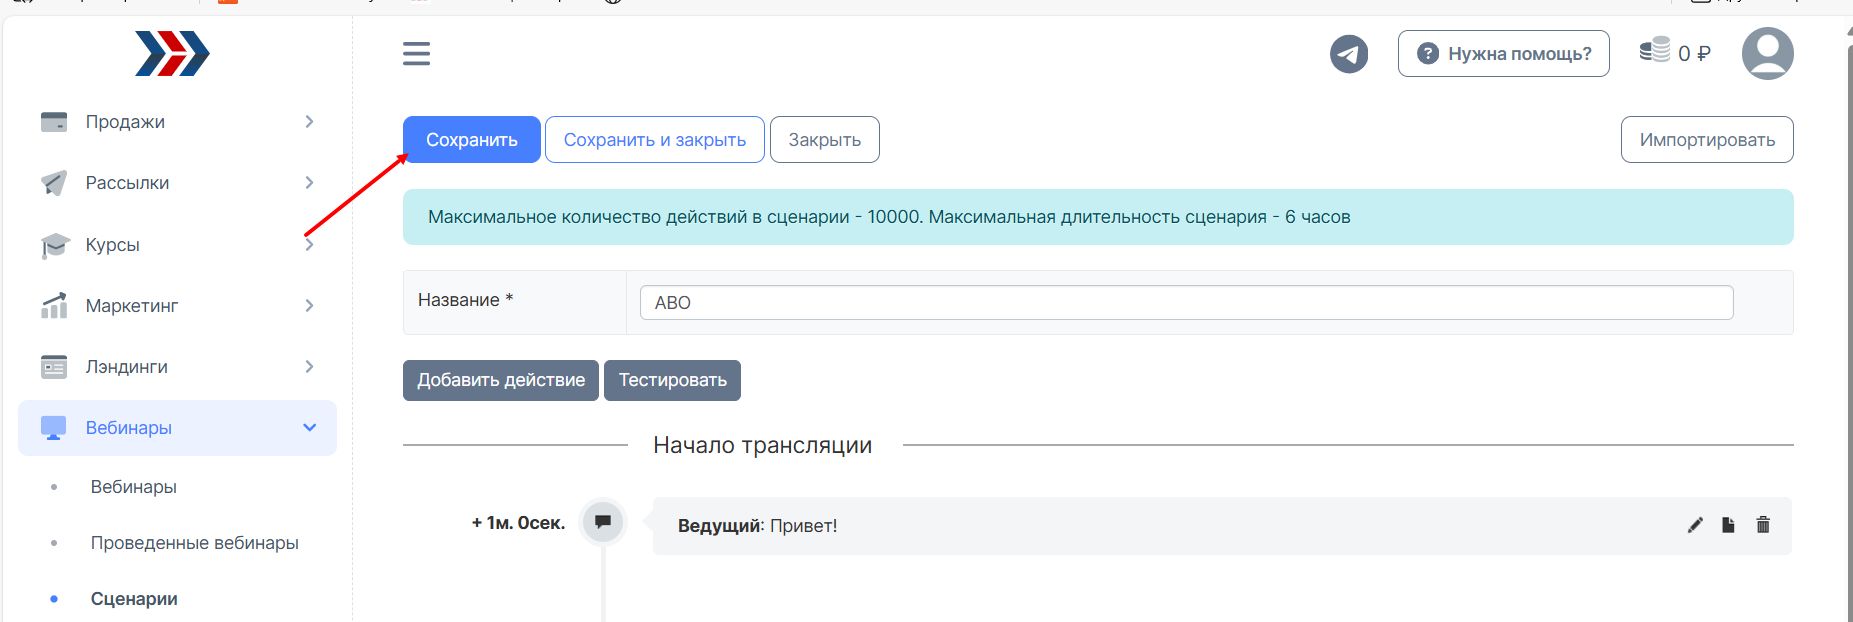Select the Сценарии submenu item
The image size is (1853, 622).
[x=134, y=599]
